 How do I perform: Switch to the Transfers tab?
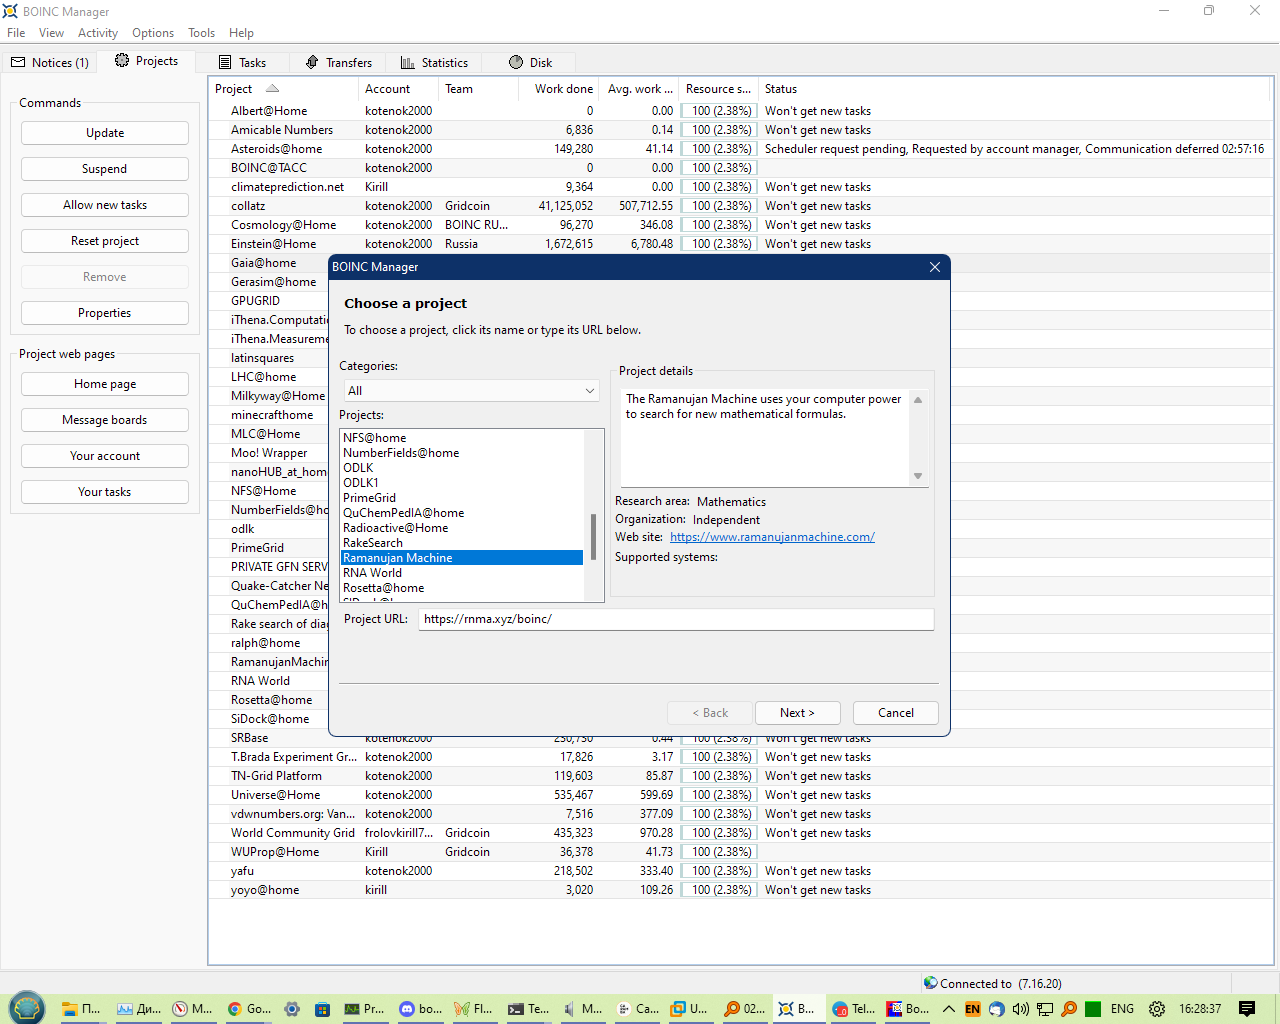(338, 62)
